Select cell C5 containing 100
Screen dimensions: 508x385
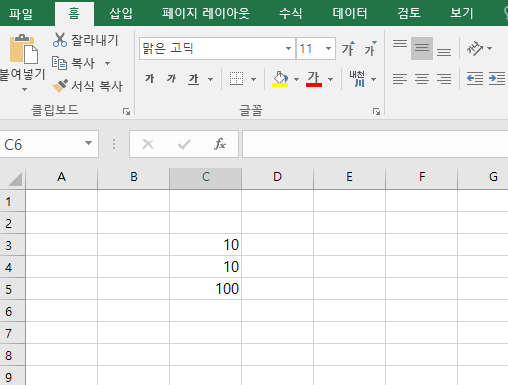206,289
